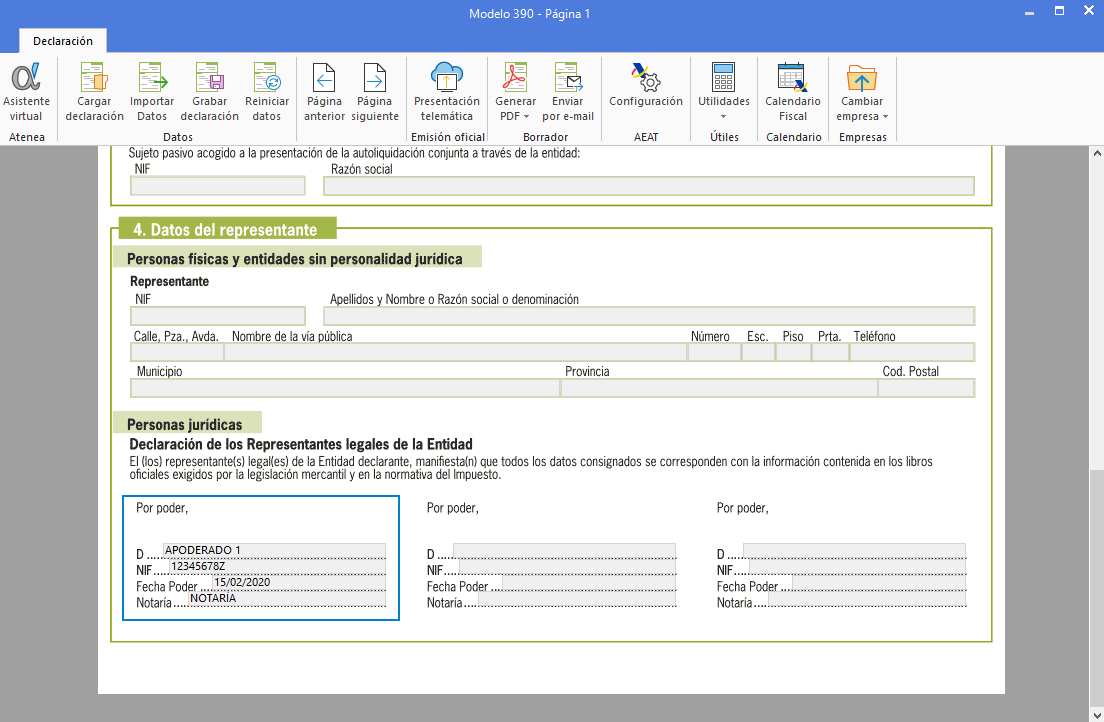
Task: Click Provincia field
Action: click(719, 387)
